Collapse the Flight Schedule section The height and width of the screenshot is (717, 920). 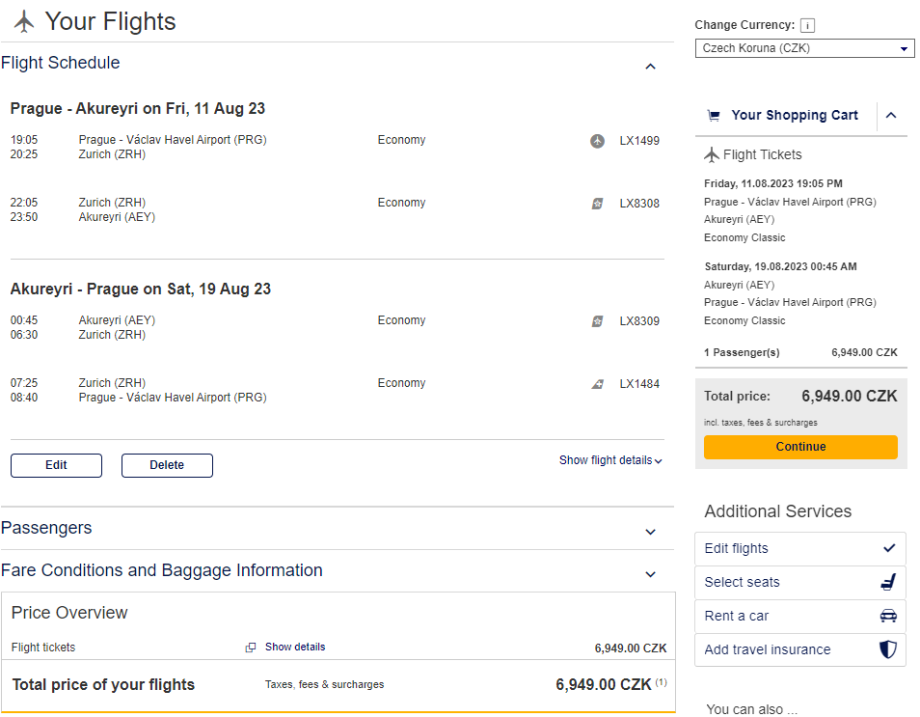point(650,67)
